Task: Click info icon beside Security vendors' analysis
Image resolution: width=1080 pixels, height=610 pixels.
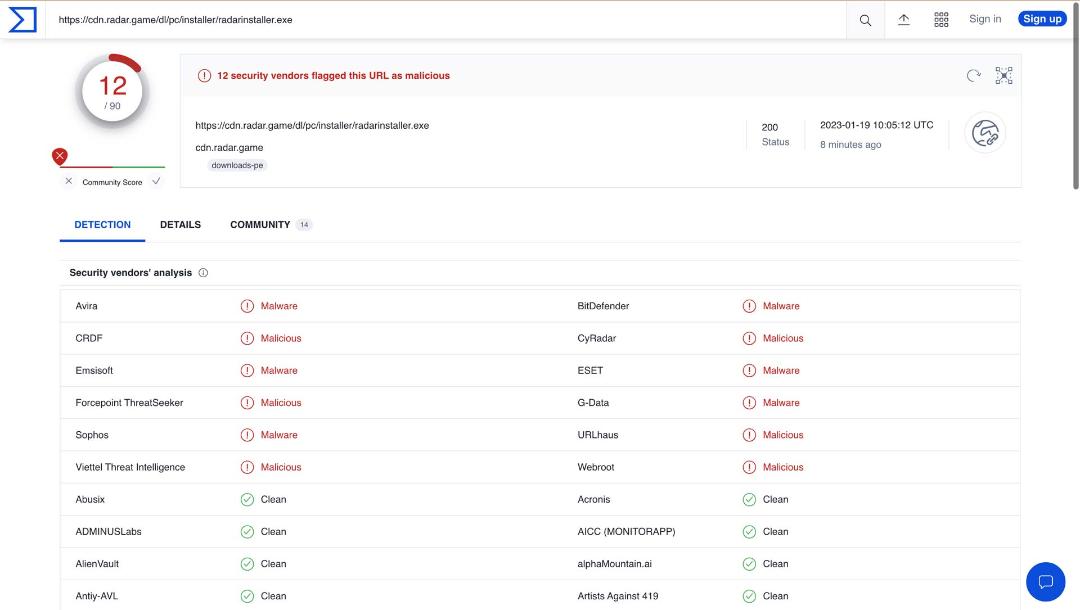Action: pos(203,273)
